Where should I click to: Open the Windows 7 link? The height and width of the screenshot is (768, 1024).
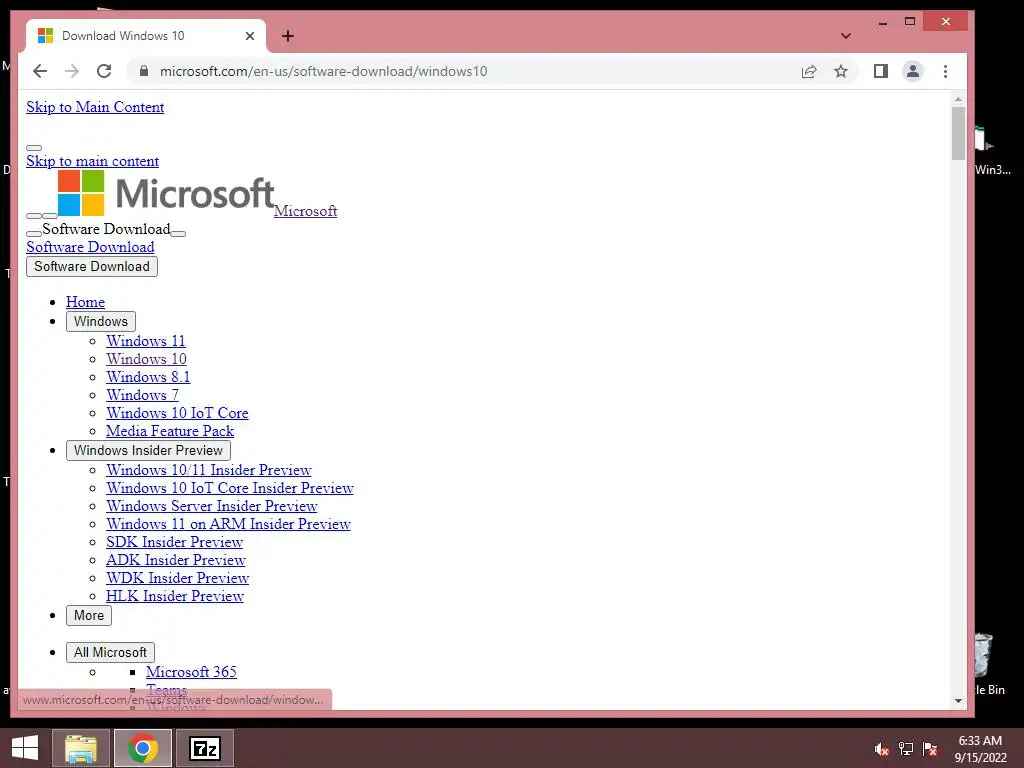[x=142, y=395]
